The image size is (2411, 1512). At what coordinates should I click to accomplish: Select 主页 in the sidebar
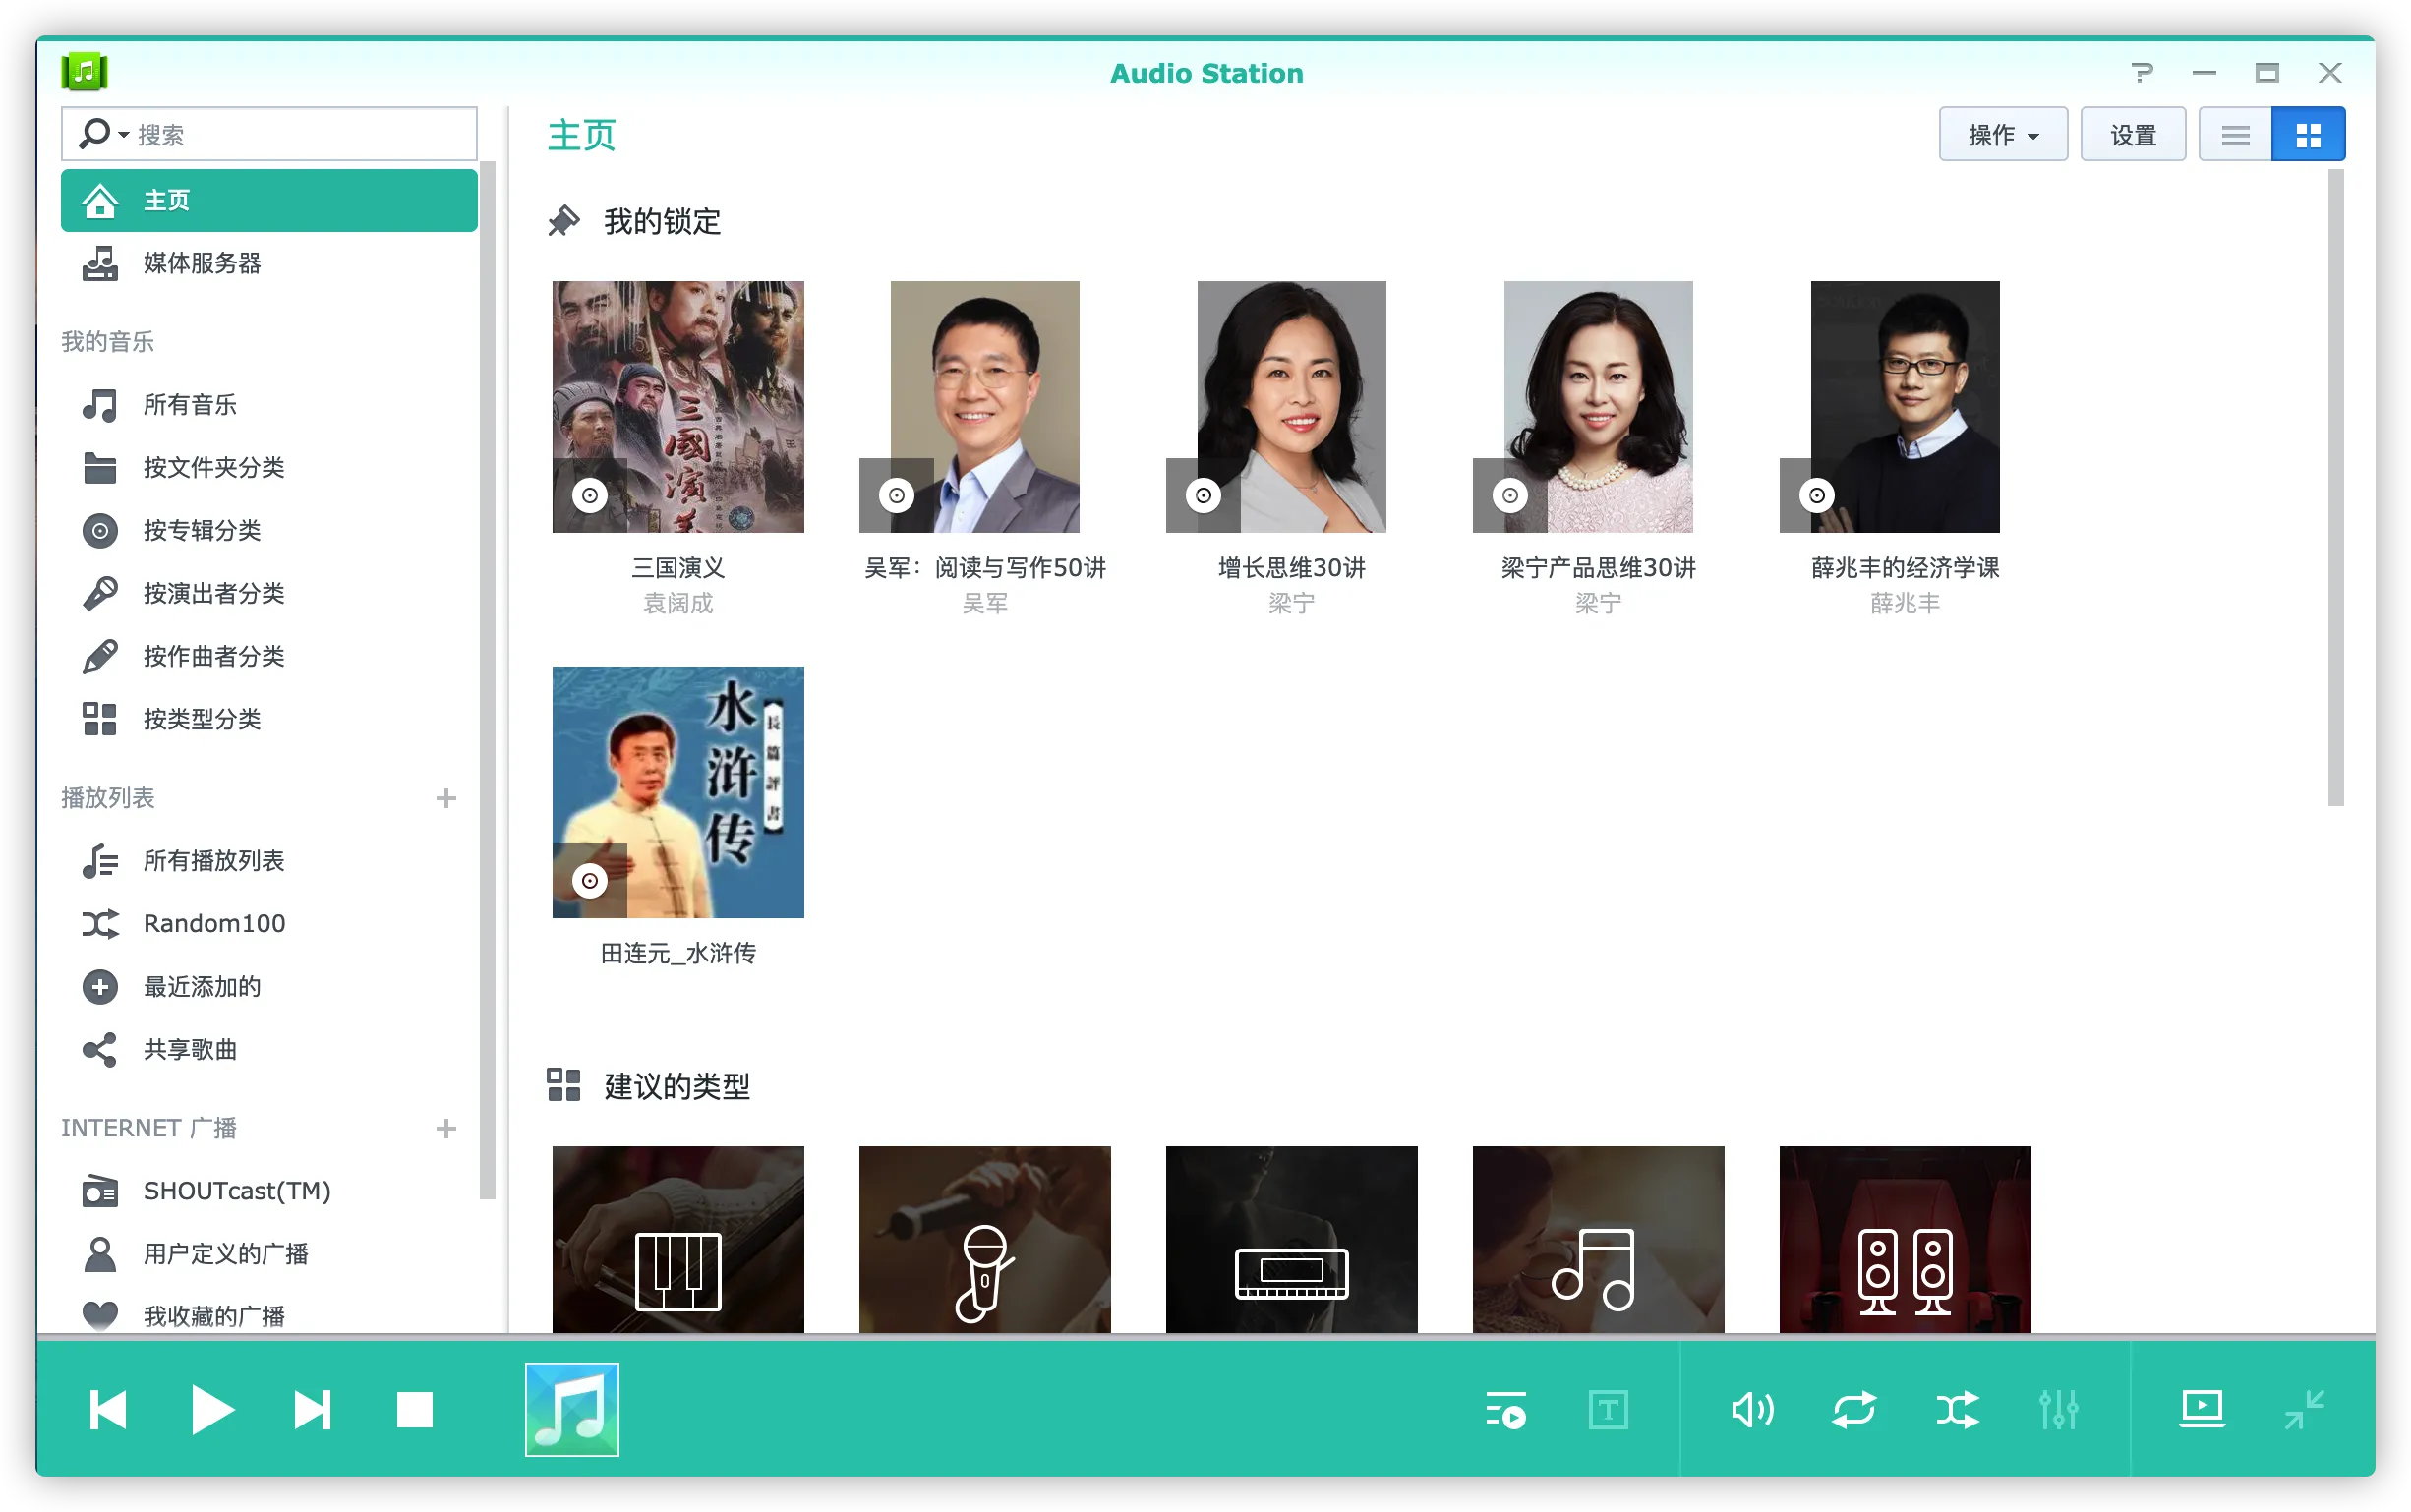tap(269, 201)
